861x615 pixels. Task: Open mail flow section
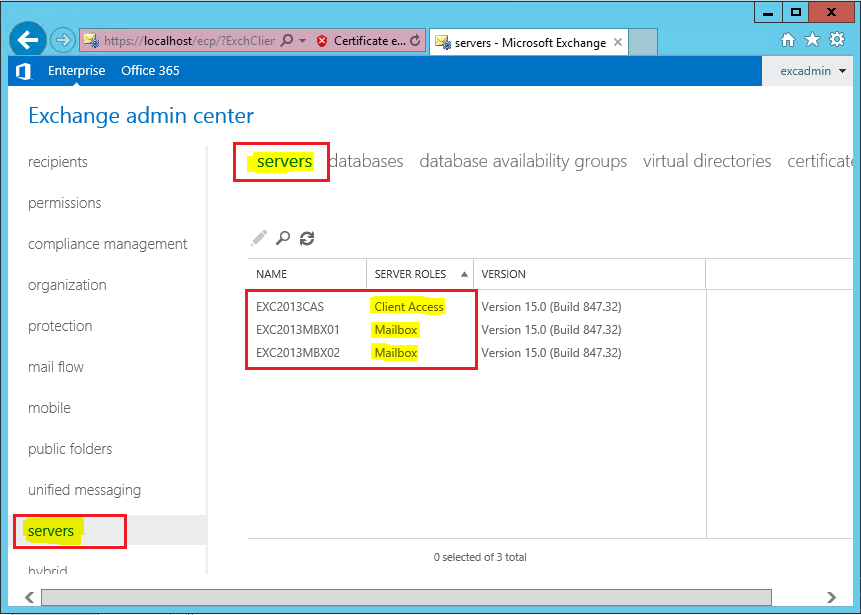tap(55, 367)
